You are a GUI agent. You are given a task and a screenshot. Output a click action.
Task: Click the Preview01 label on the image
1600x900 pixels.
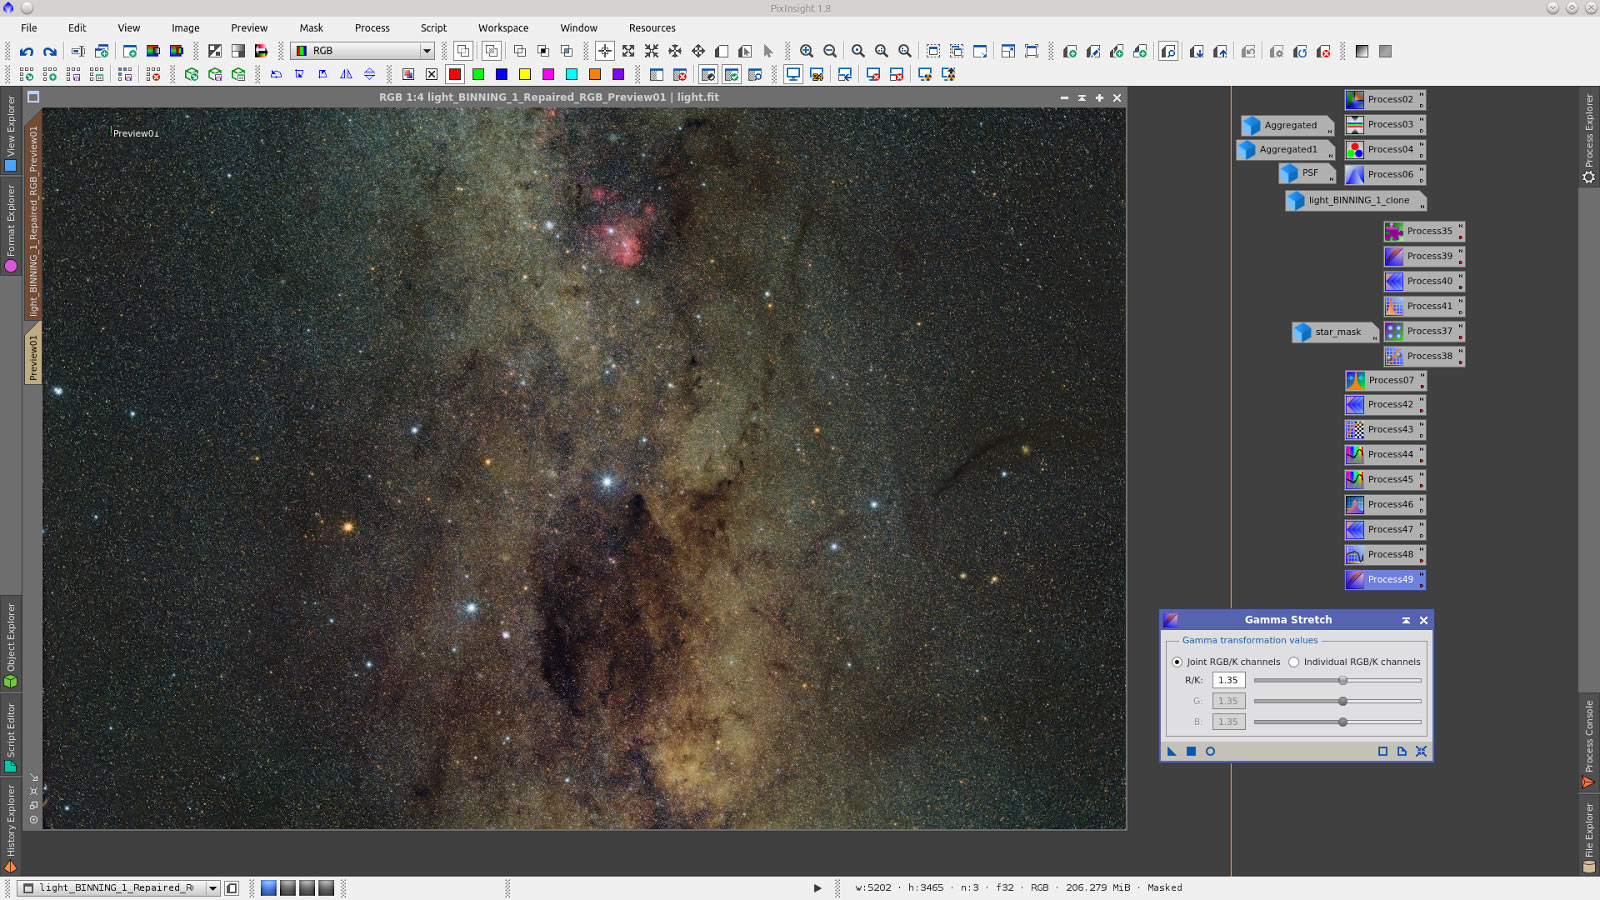(x=135, y=133)
